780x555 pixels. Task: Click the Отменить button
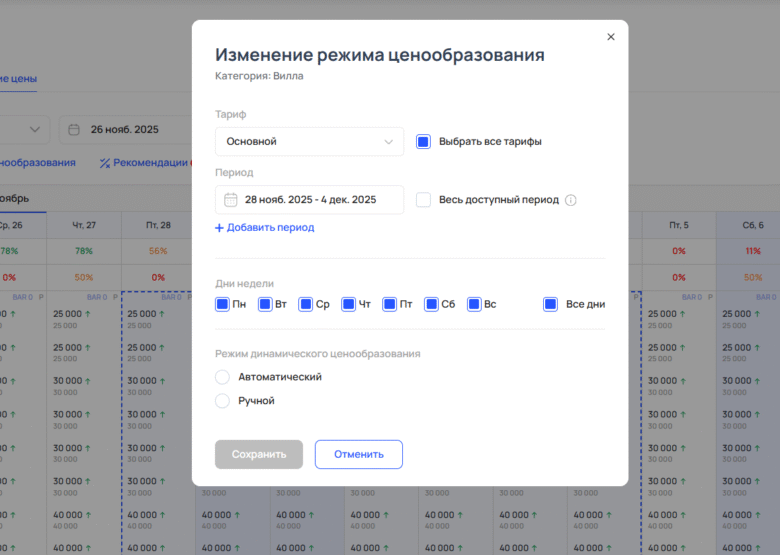[359, 454]
